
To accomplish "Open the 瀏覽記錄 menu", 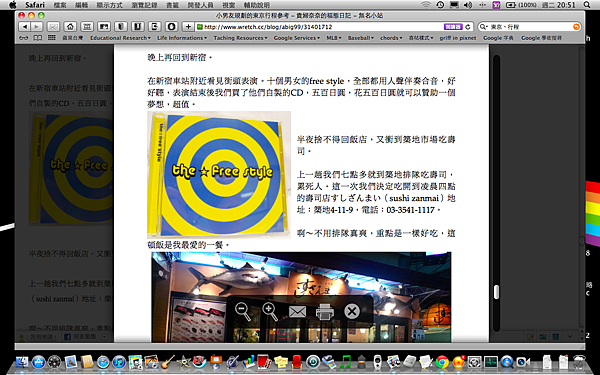I will [x=144, y=5].
